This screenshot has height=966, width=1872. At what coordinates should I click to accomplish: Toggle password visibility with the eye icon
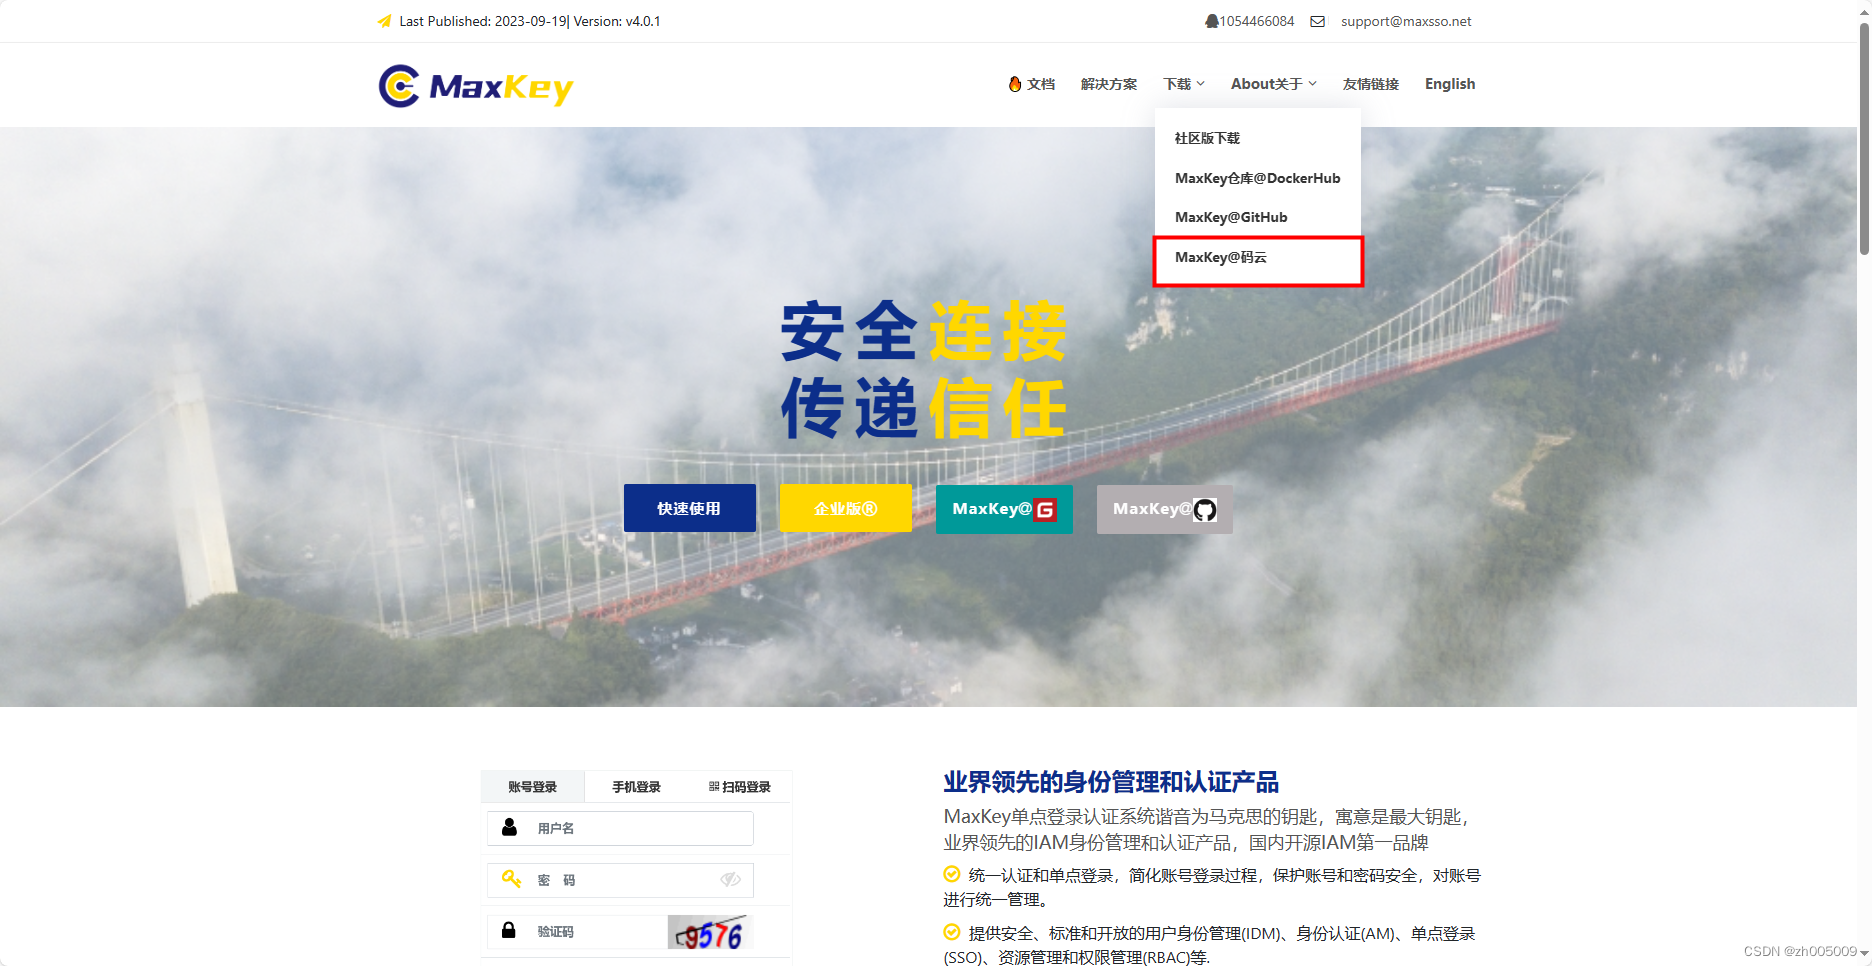[729, 880]
